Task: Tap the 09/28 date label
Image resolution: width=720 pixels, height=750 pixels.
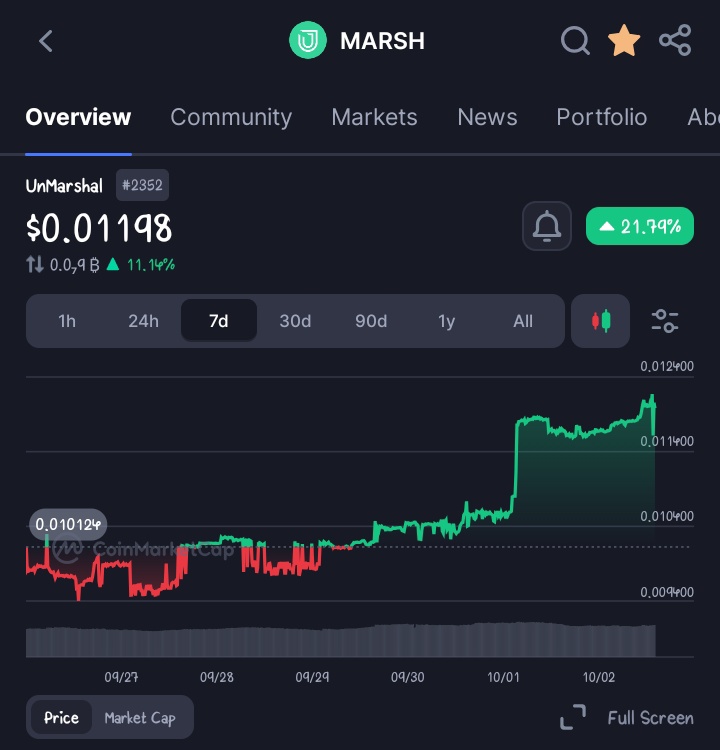Action: tap(217, 677)
